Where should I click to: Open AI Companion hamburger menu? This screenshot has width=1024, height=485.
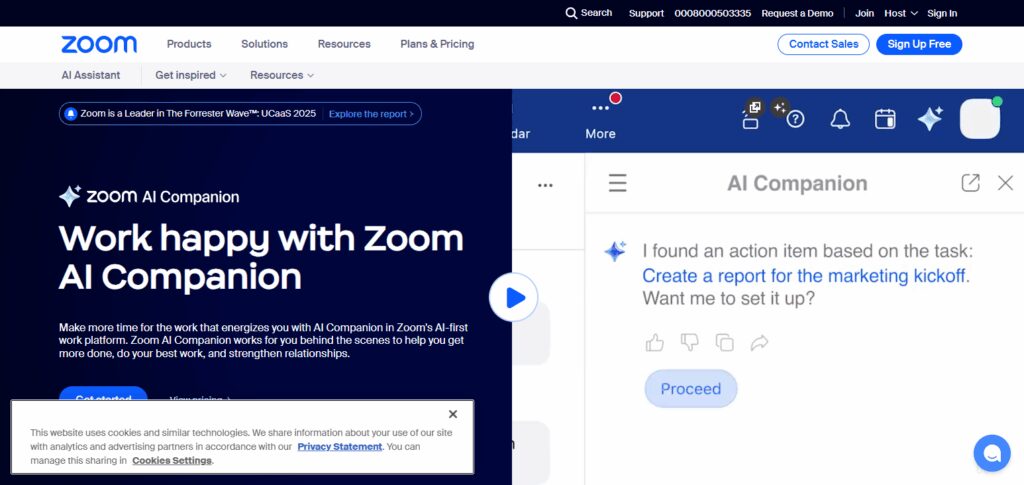coord(617,183)
